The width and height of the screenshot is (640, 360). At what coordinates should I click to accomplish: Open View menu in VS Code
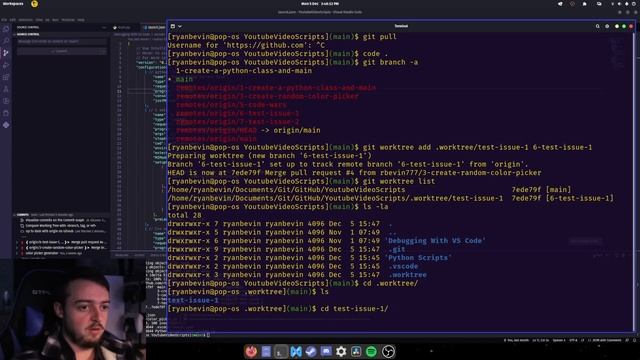(39, 20)
